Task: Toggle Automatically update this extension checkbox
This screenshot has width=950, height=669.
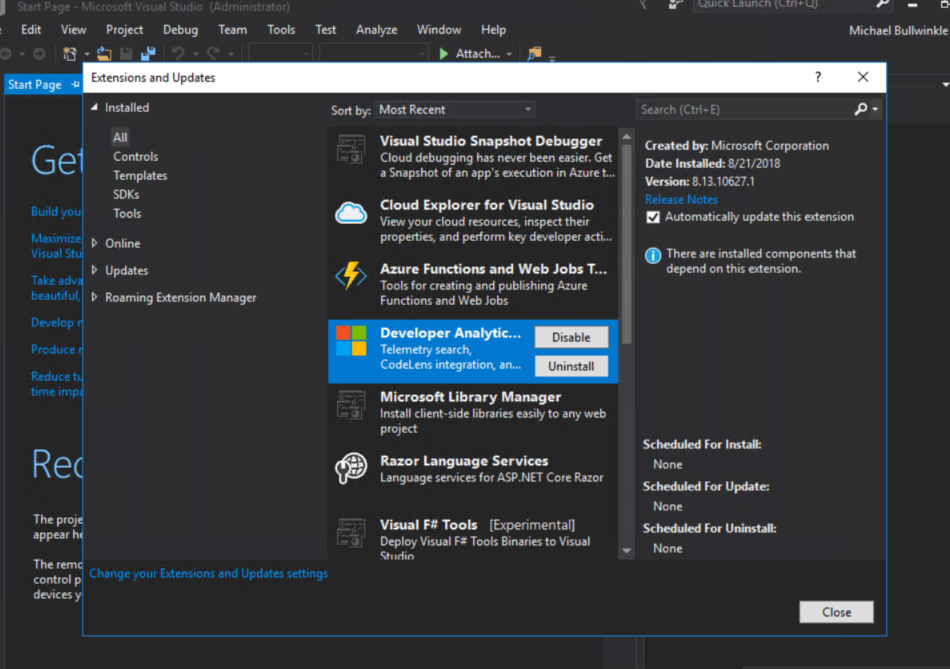Action: pos(653,217)
